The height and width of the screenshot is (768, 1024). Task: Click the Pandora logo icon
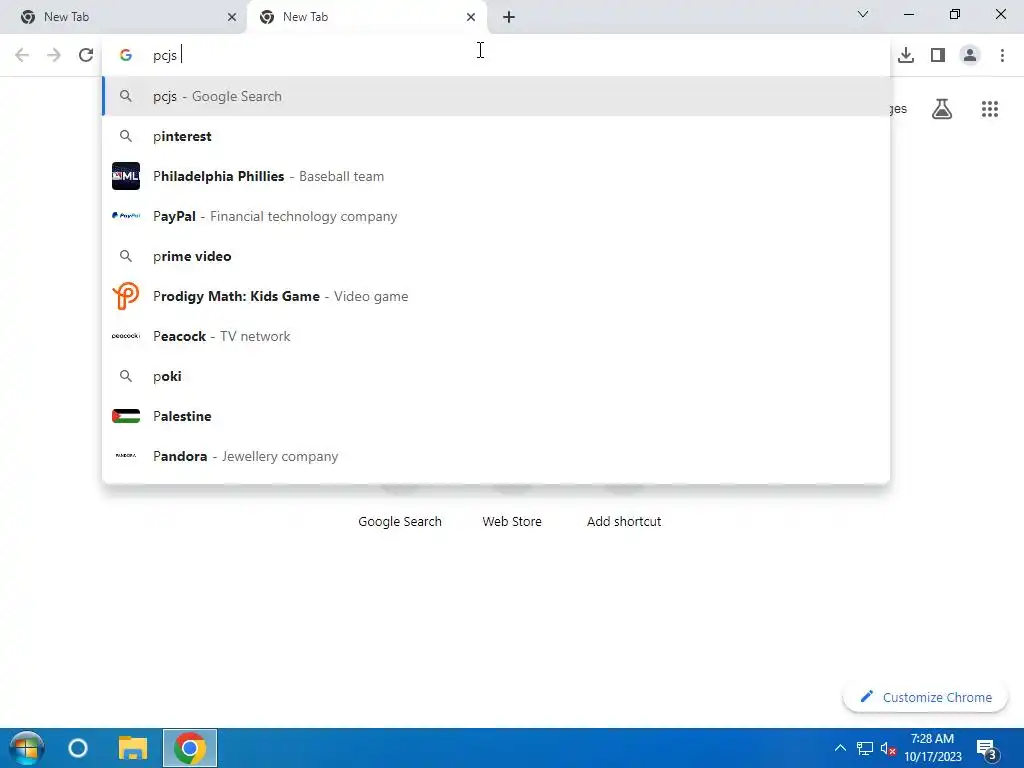(x=126, y=456)
